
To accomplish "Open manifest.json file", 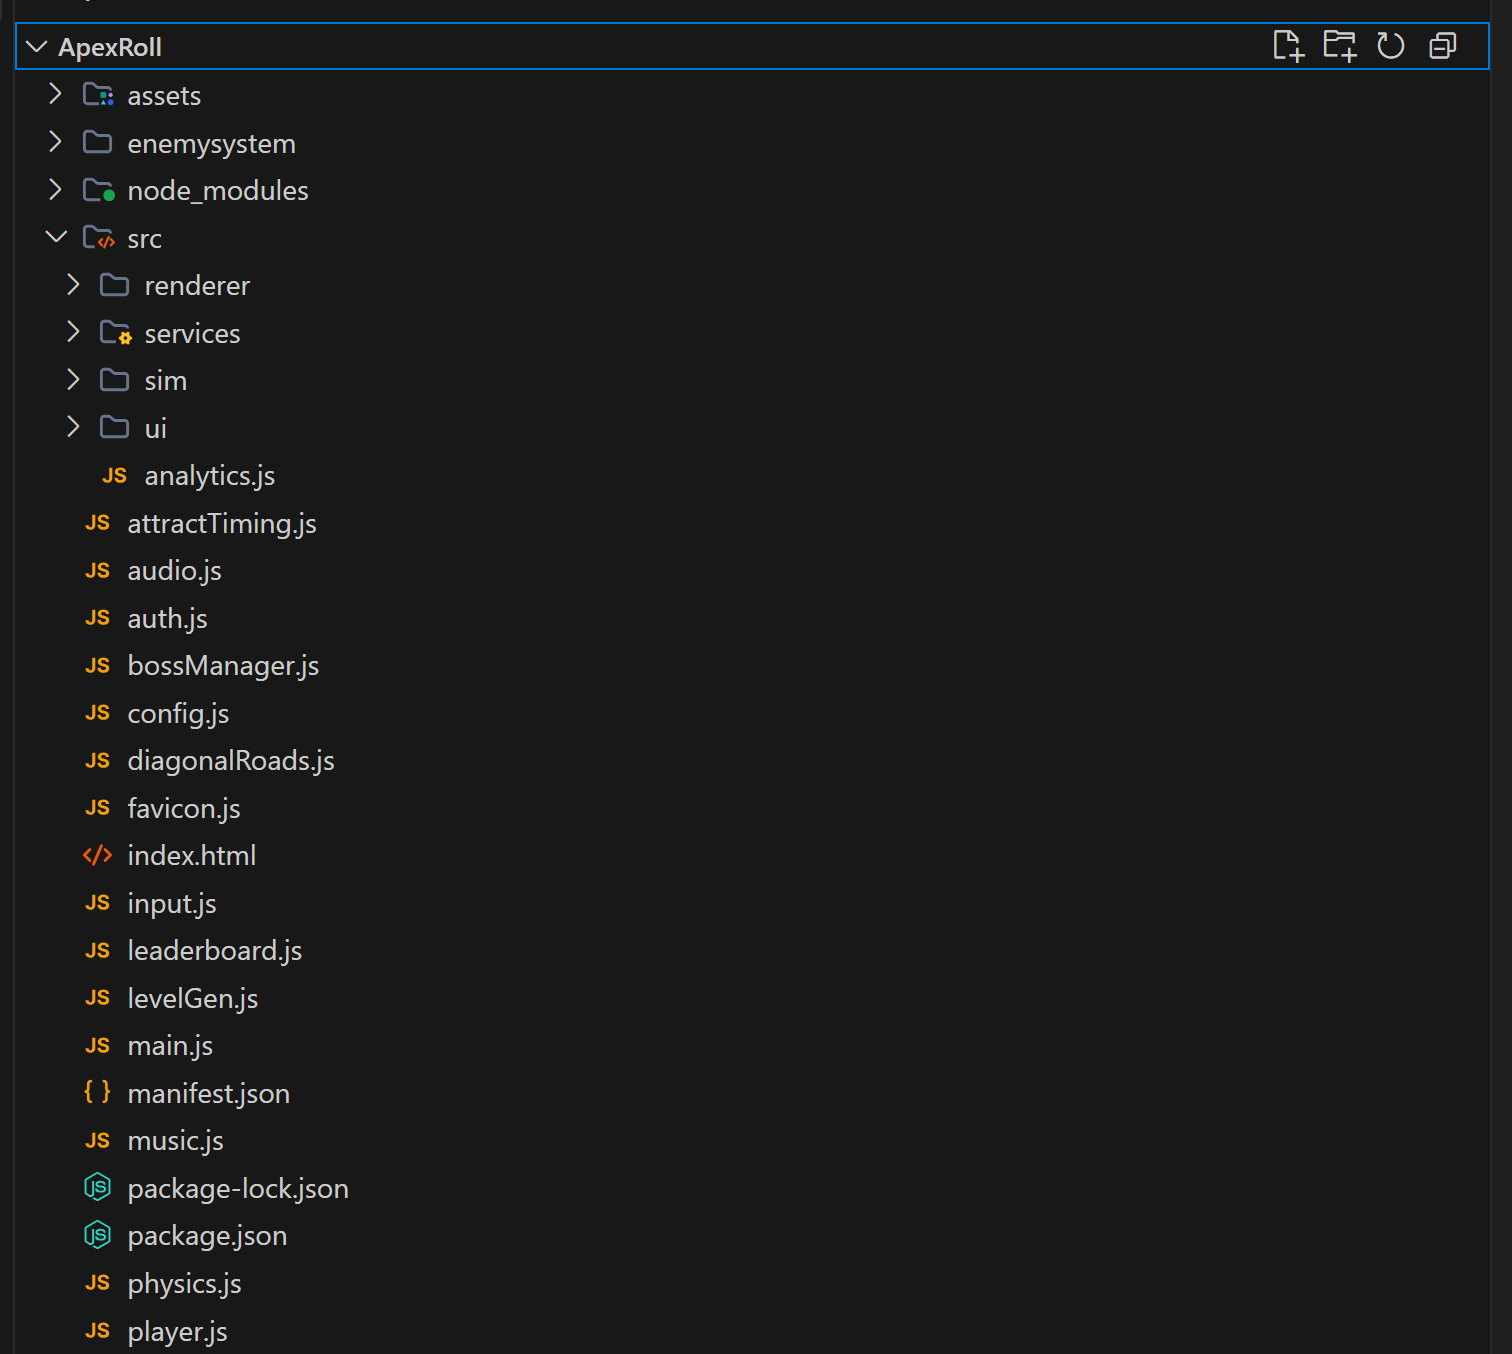I will pyautogui.click(x=208, y=1094).
